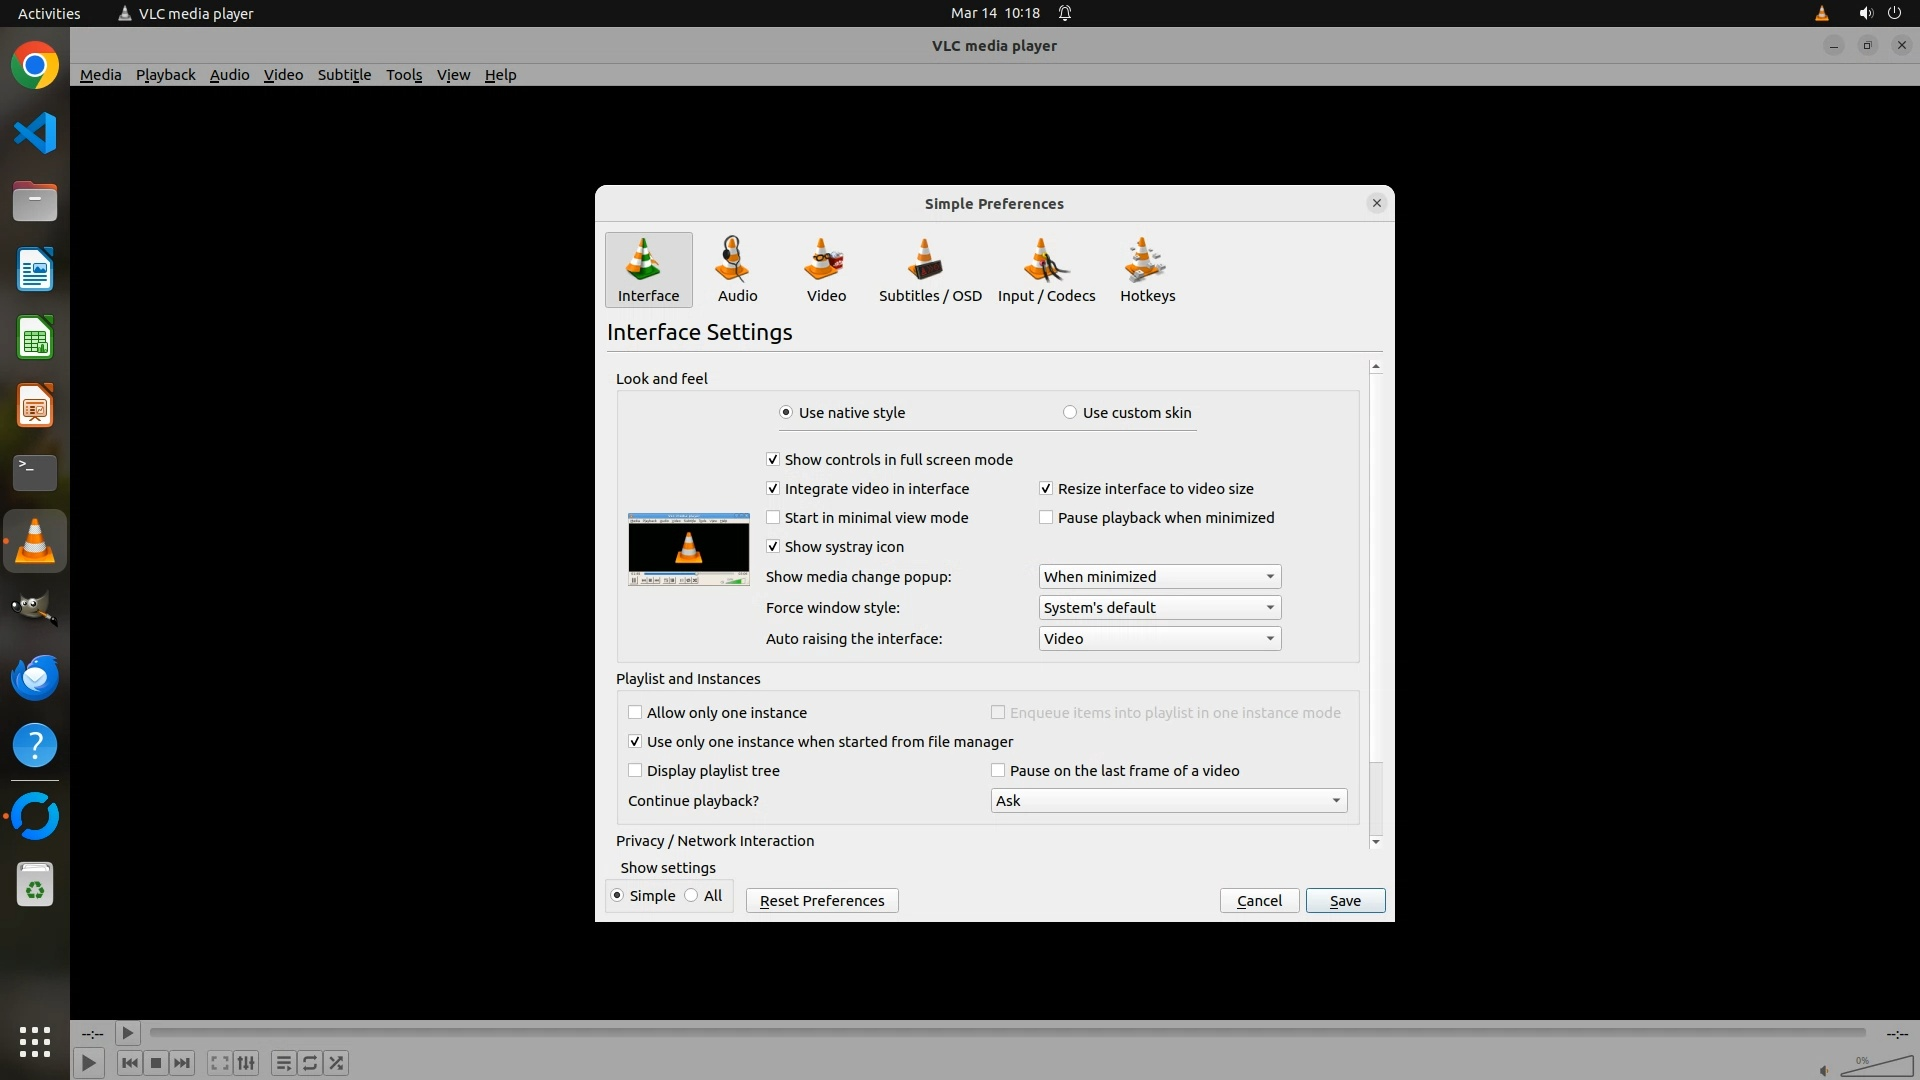Open Force window style dropdown
Image resolution: width=1920 pixels, height=1080 pixels.
[x=1159, y=608]
